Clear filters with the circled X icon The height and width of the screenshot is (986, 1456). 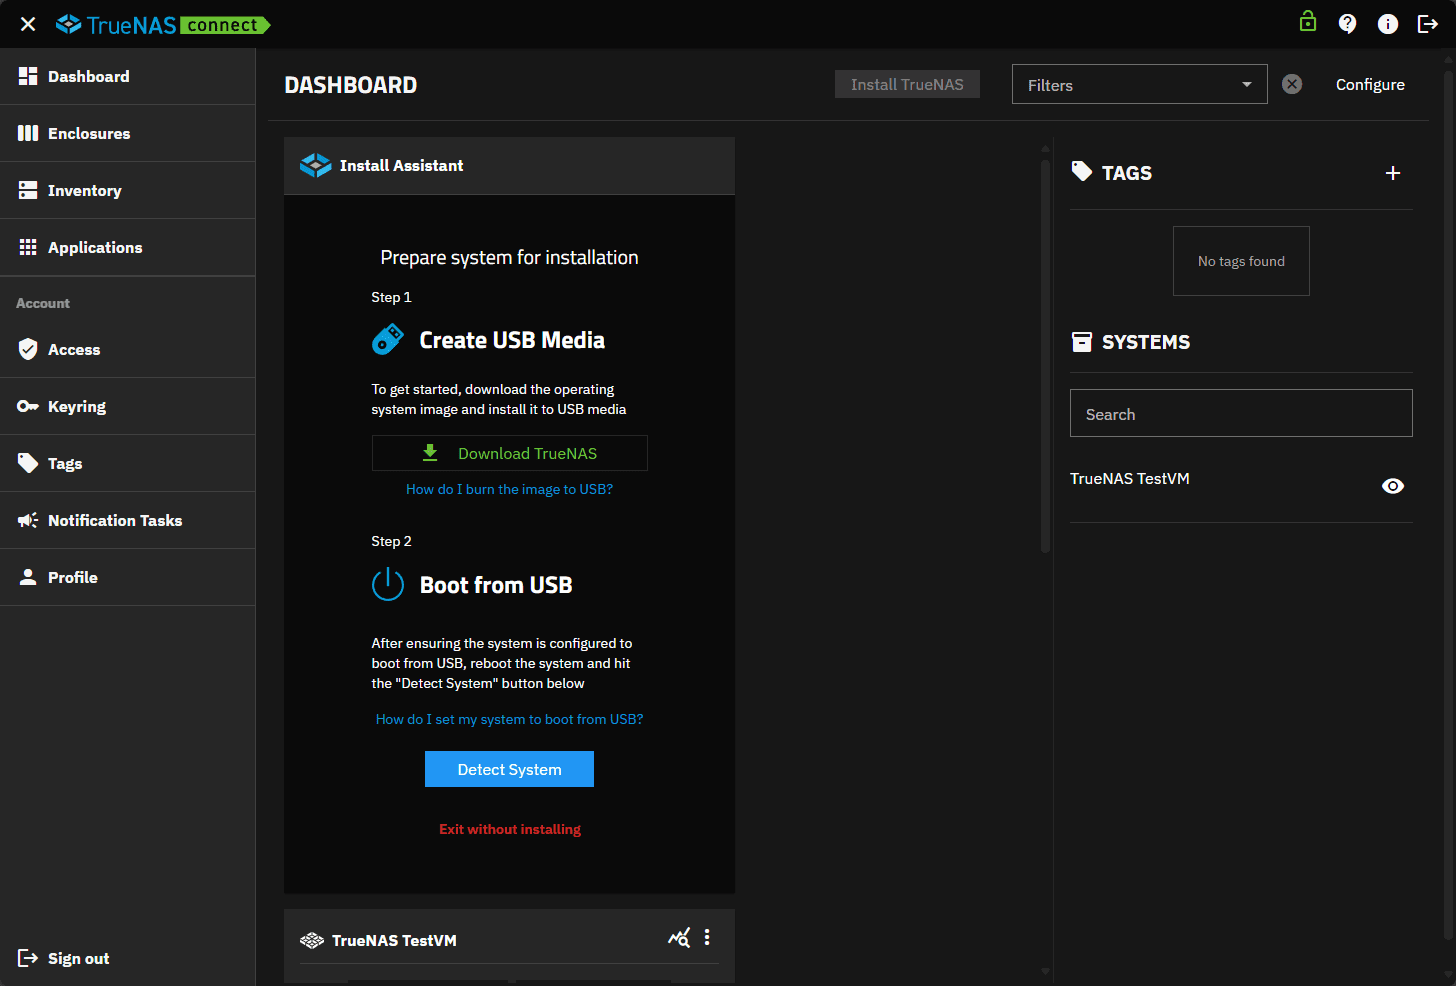(1292, 84)
